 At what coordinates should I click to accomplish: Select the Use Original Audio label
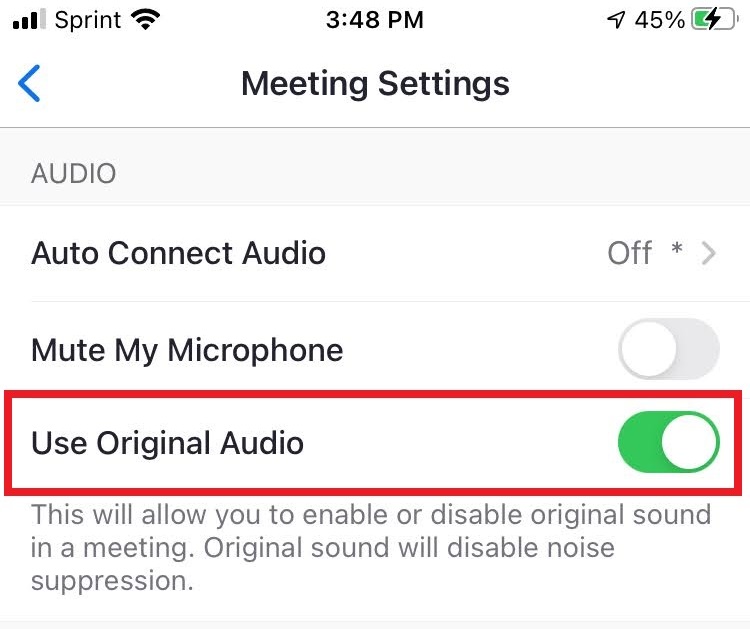[x=167, y=443]
